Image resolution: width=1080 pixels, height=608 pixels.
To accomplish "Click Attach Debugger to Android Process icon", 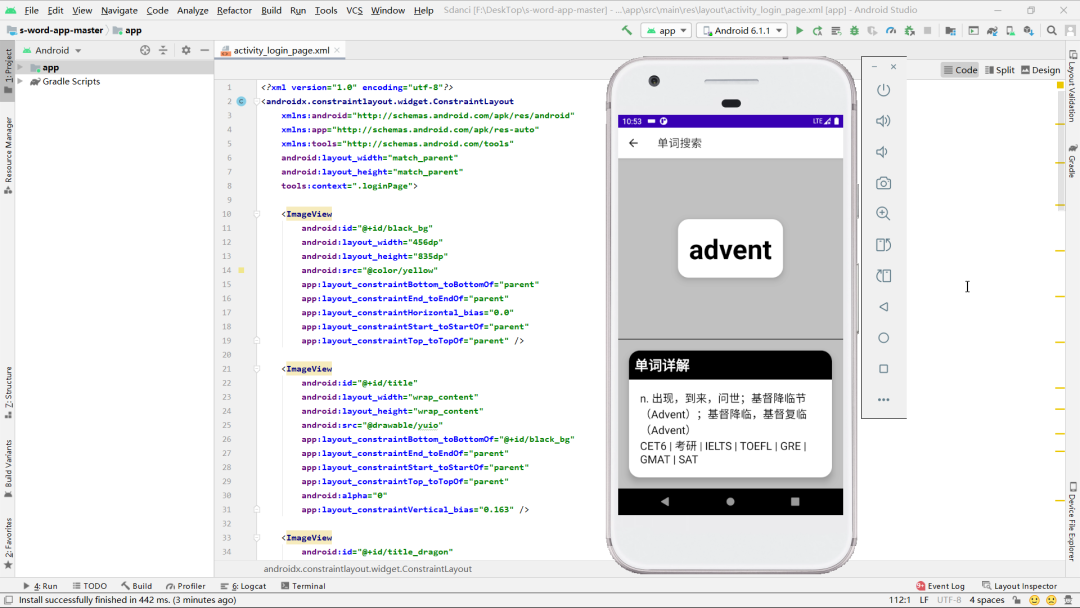I will pos(910,30).
